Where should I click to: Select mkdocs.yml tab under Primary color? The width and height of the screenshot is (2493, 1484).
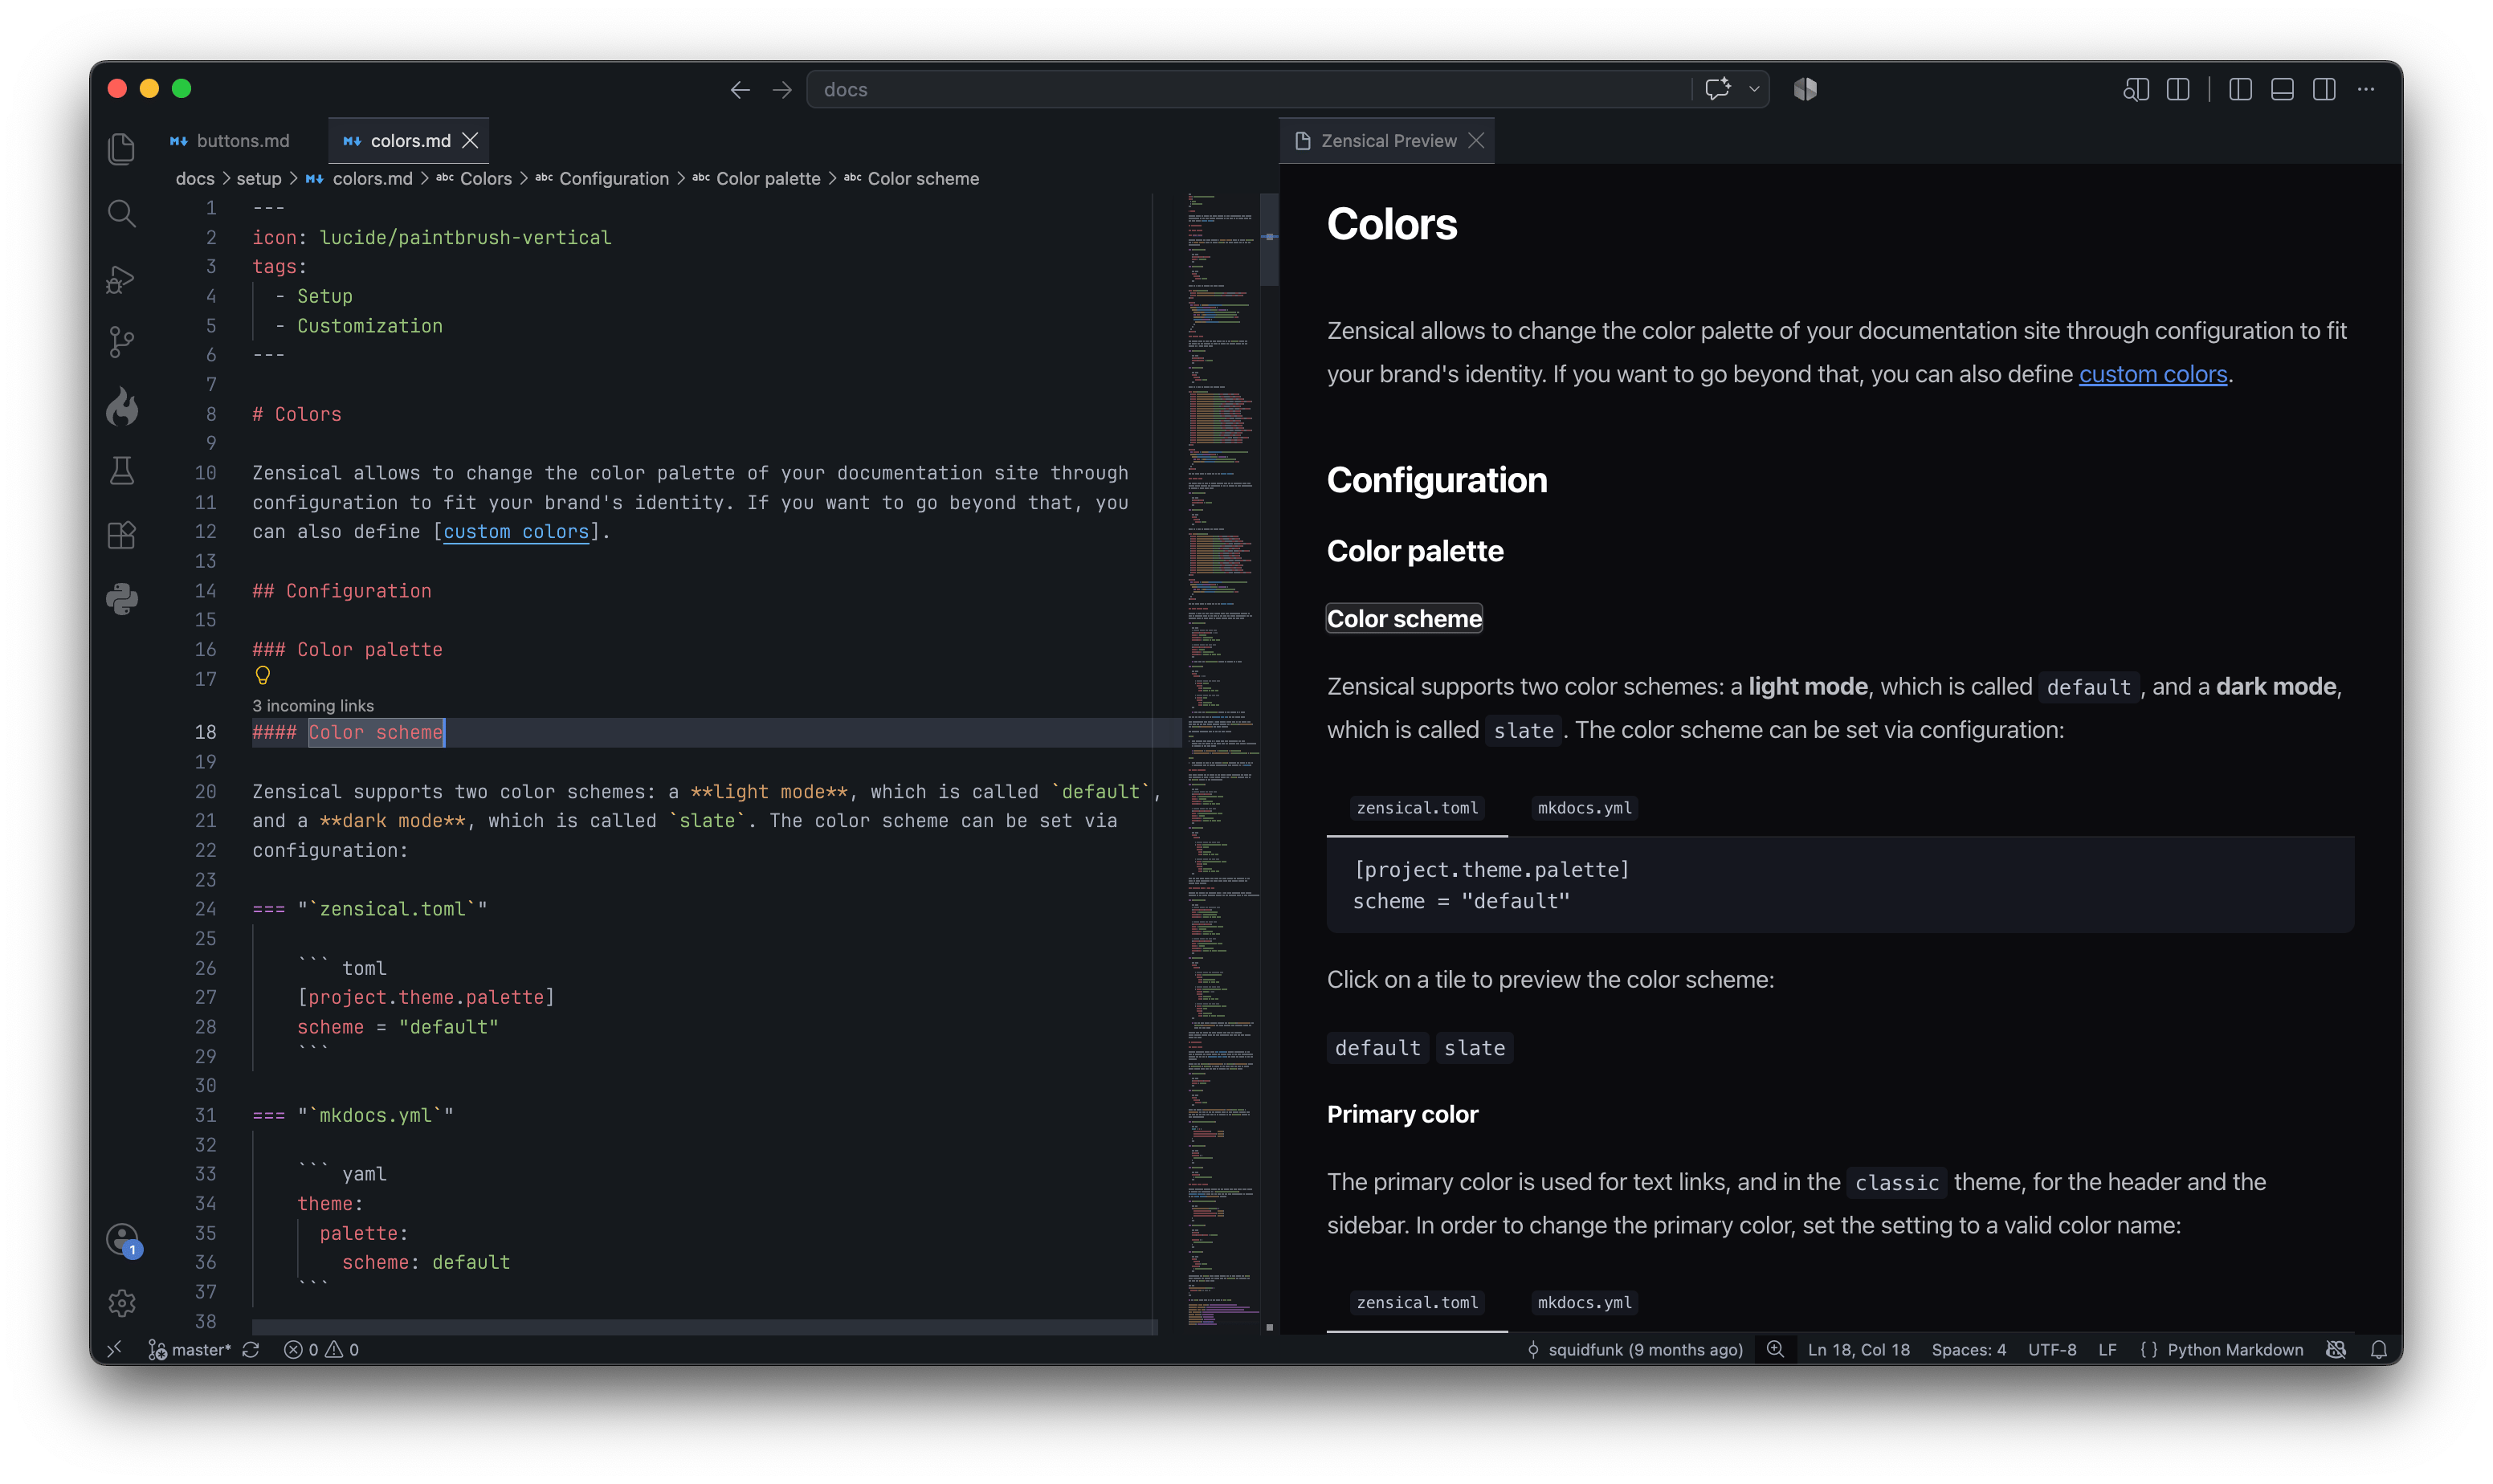[1584, 1303]
